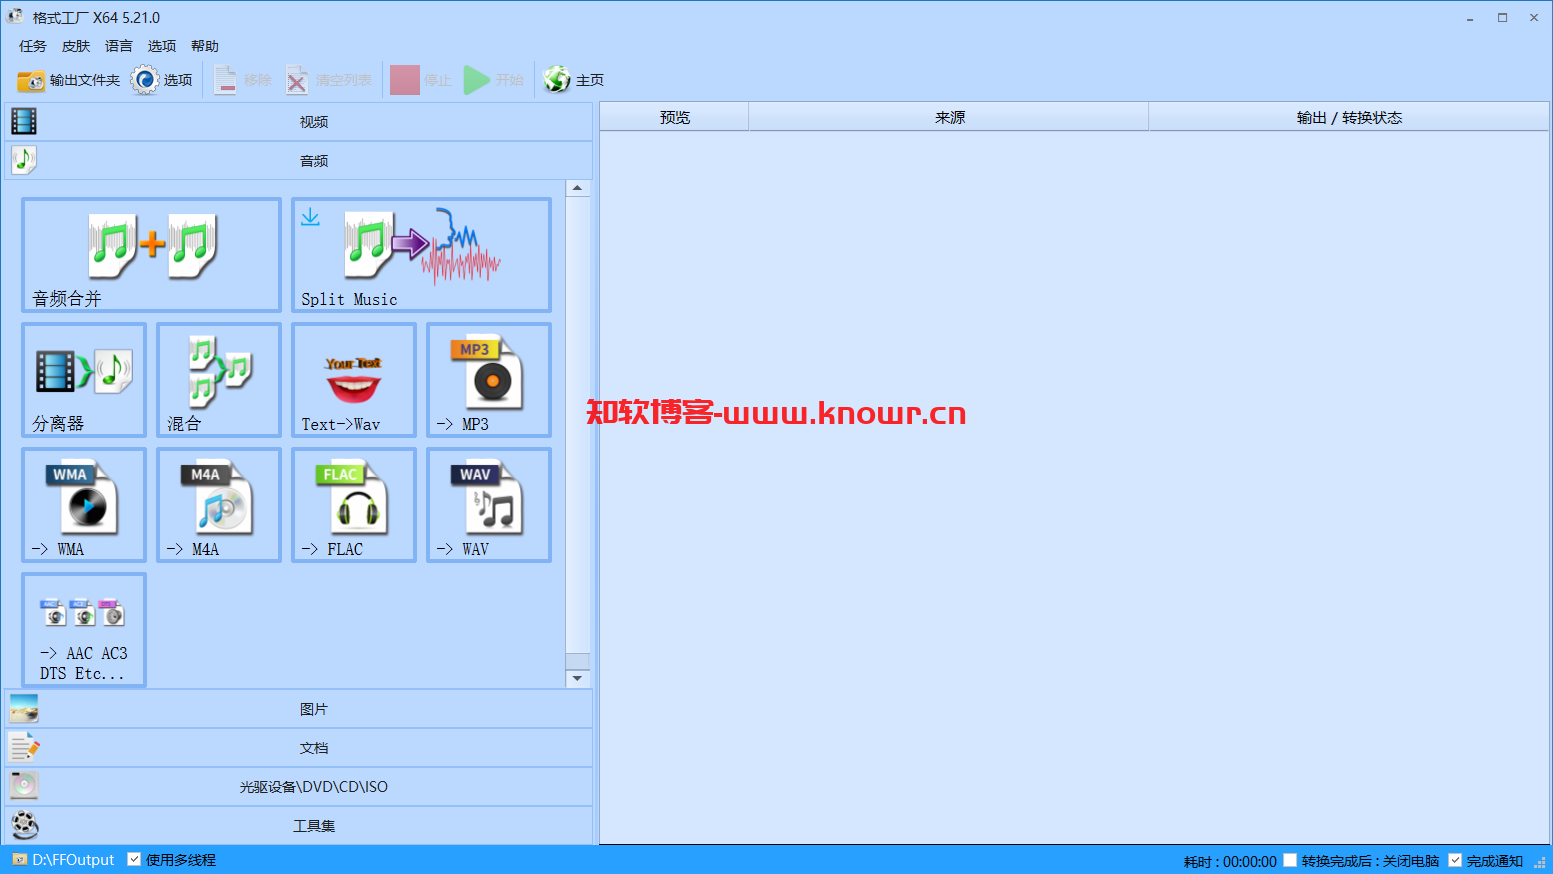Screen dimensions: 1553x874
Task: Open the AAC AC3 DTS Etc tile
Action: point(84,630)
